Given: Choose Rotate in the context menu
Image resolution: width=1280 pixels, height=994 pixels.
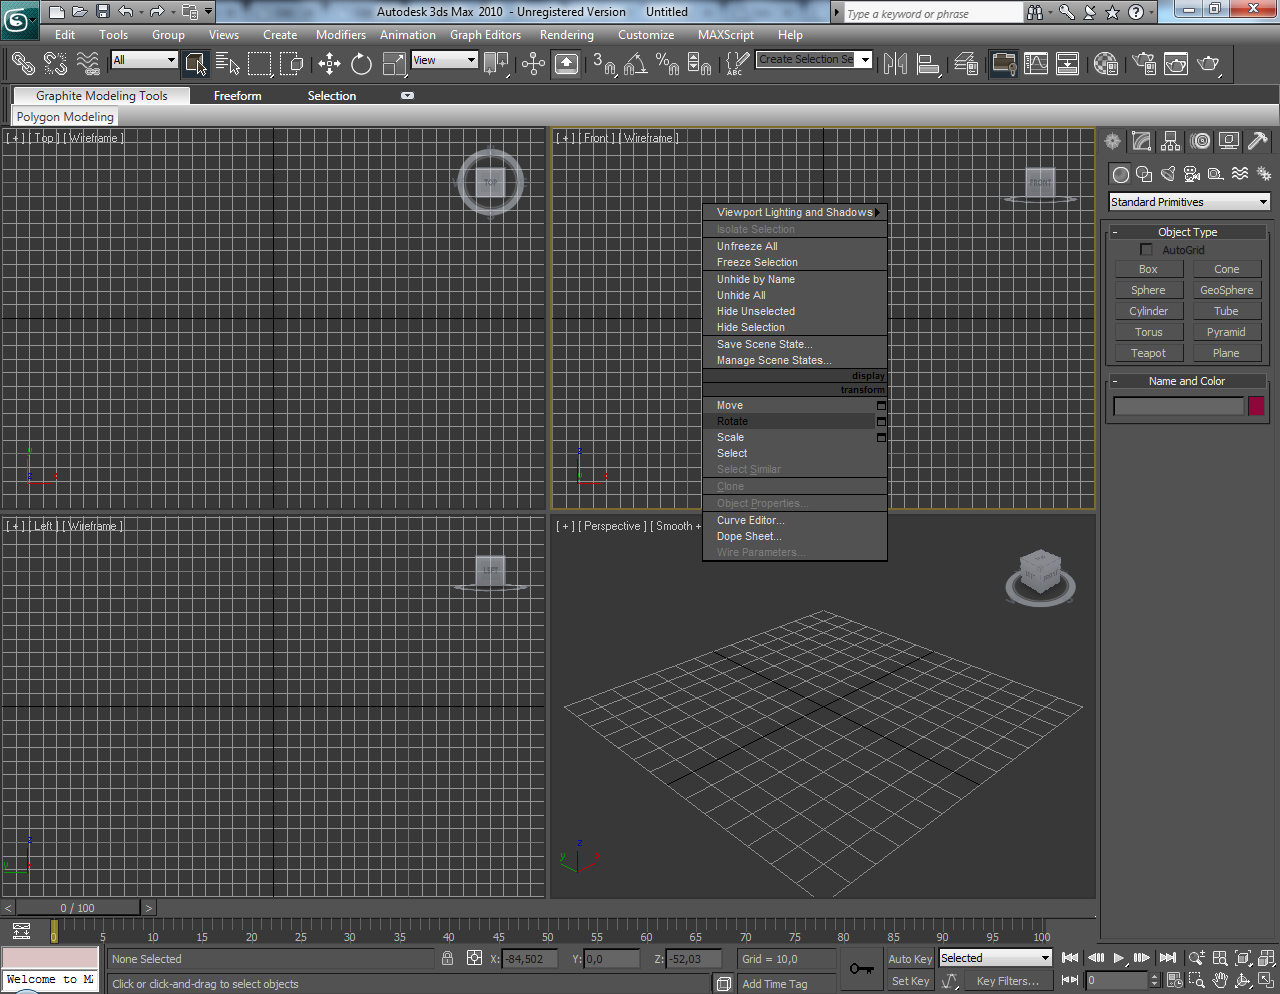Looking at the screenshot, I should click(790, 421).
